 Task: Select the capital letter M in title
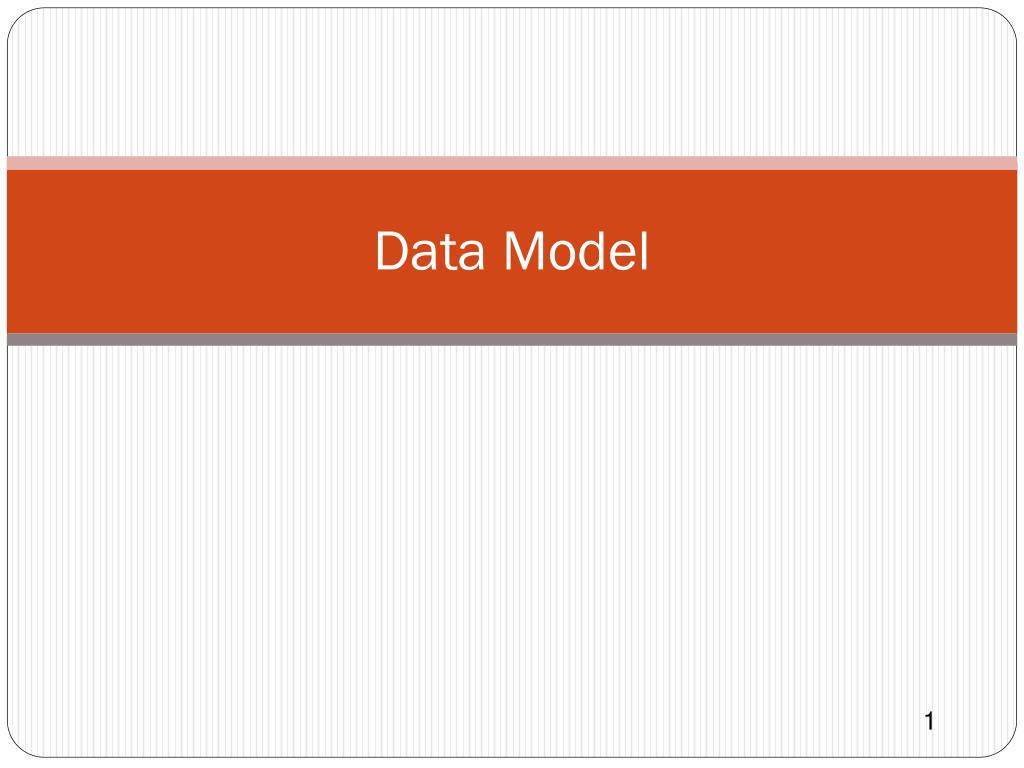click(x=524, y=251)
